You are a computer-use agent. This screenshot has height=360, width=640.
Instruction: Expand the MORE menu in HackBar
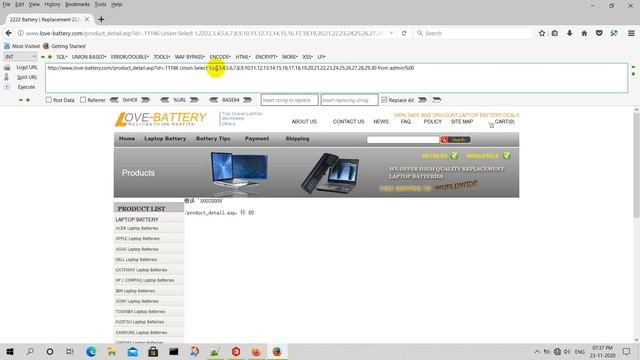pos(290,57)
